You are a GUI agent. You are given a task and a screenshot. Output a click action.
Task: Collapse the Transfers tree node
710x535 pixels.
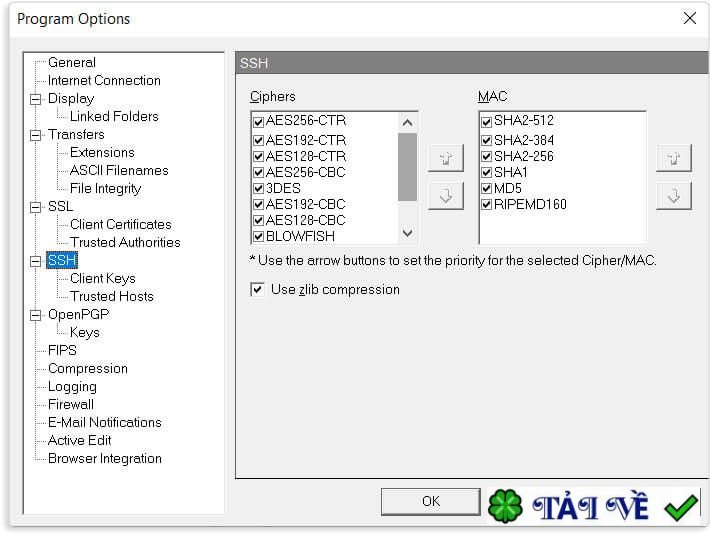pos(35,135)
